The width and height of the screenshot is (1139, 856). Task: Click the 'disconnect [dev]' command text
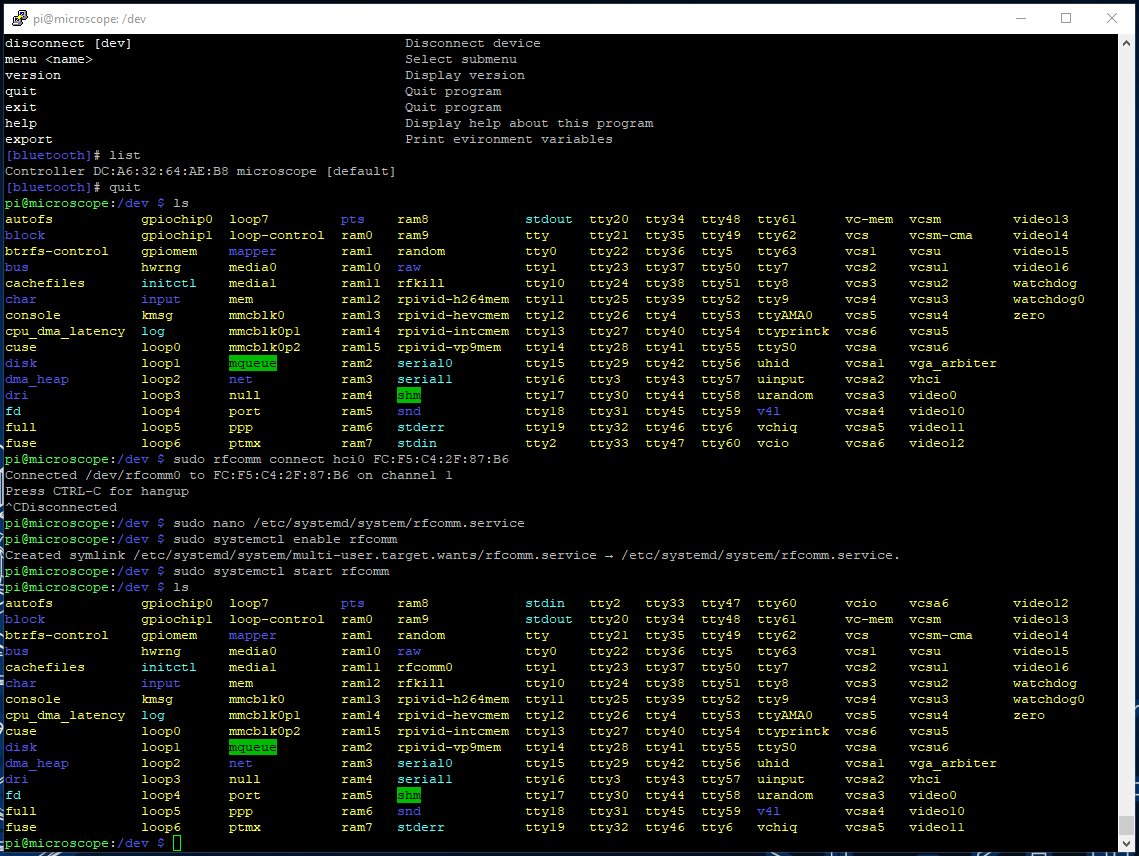[x=68, y=44]
